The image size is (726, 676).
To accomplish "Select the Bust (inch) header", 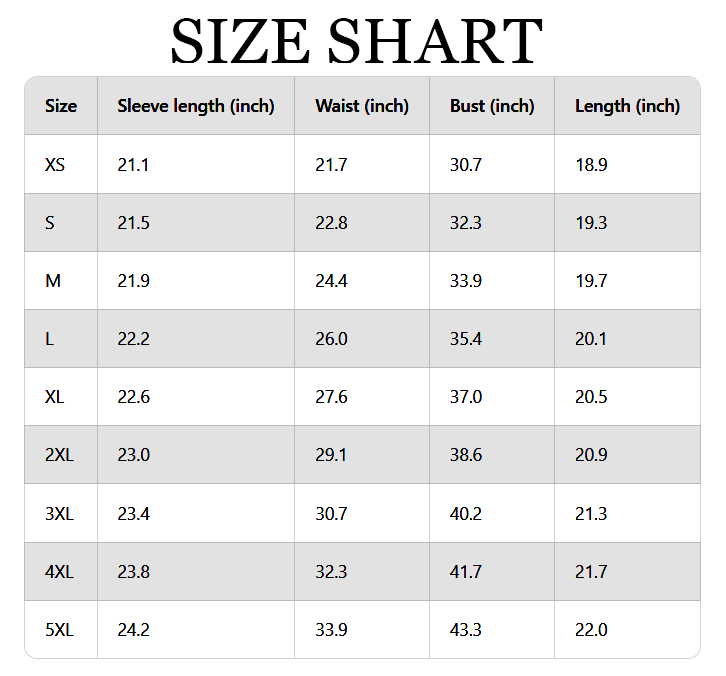I will [492, 106].
